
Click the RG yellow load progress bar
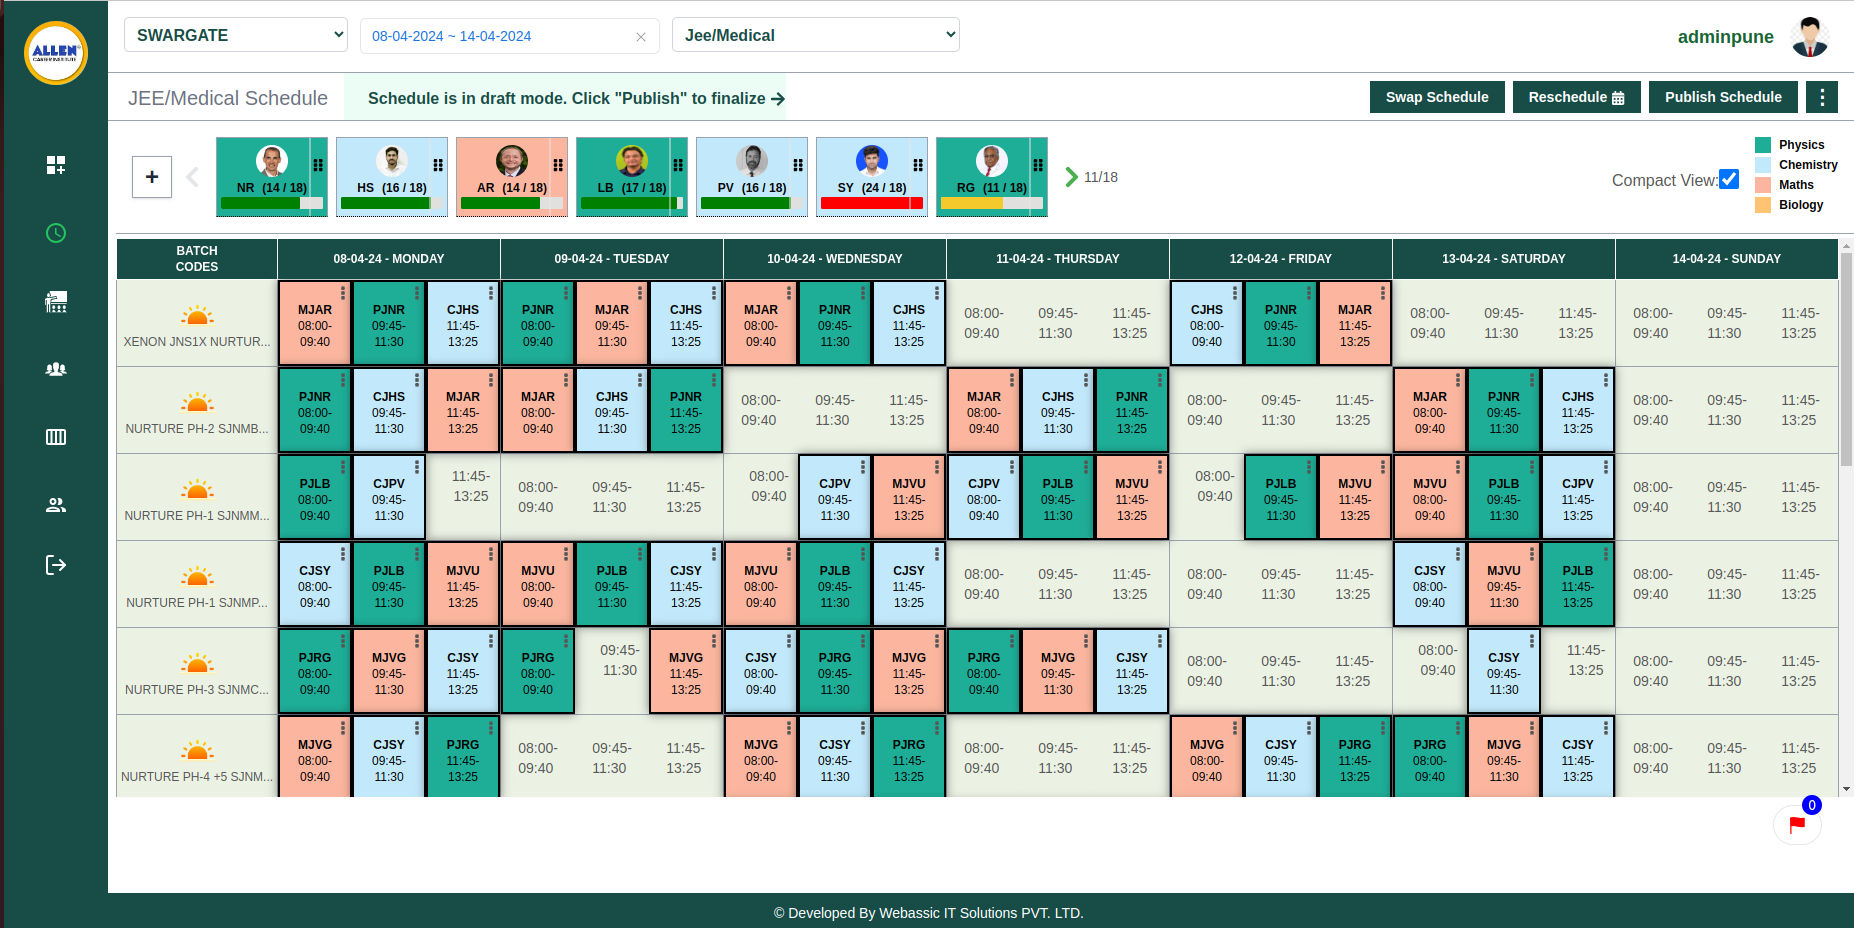coord(992,203)
